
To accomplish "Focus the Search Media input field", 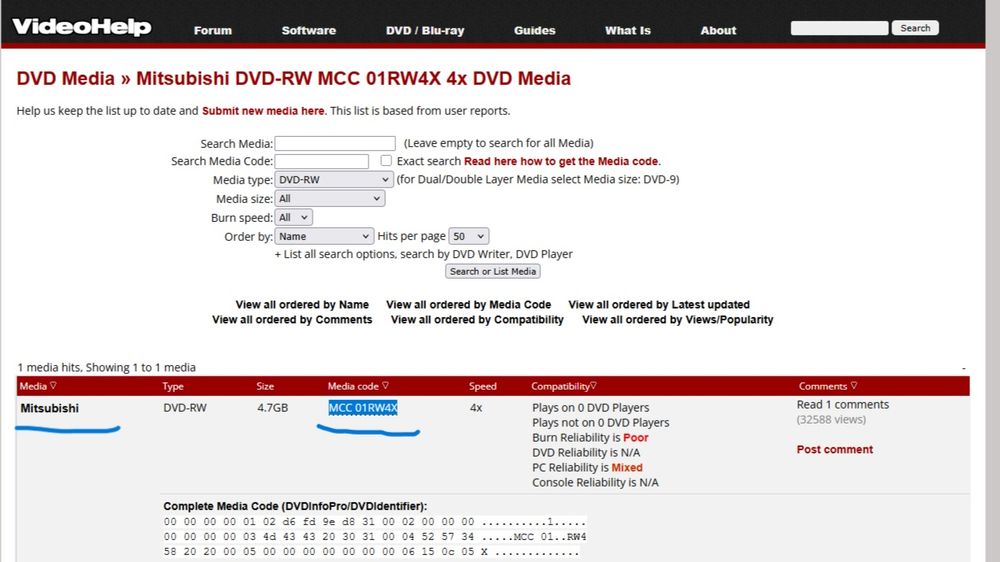I will click(x=335, y=143).
